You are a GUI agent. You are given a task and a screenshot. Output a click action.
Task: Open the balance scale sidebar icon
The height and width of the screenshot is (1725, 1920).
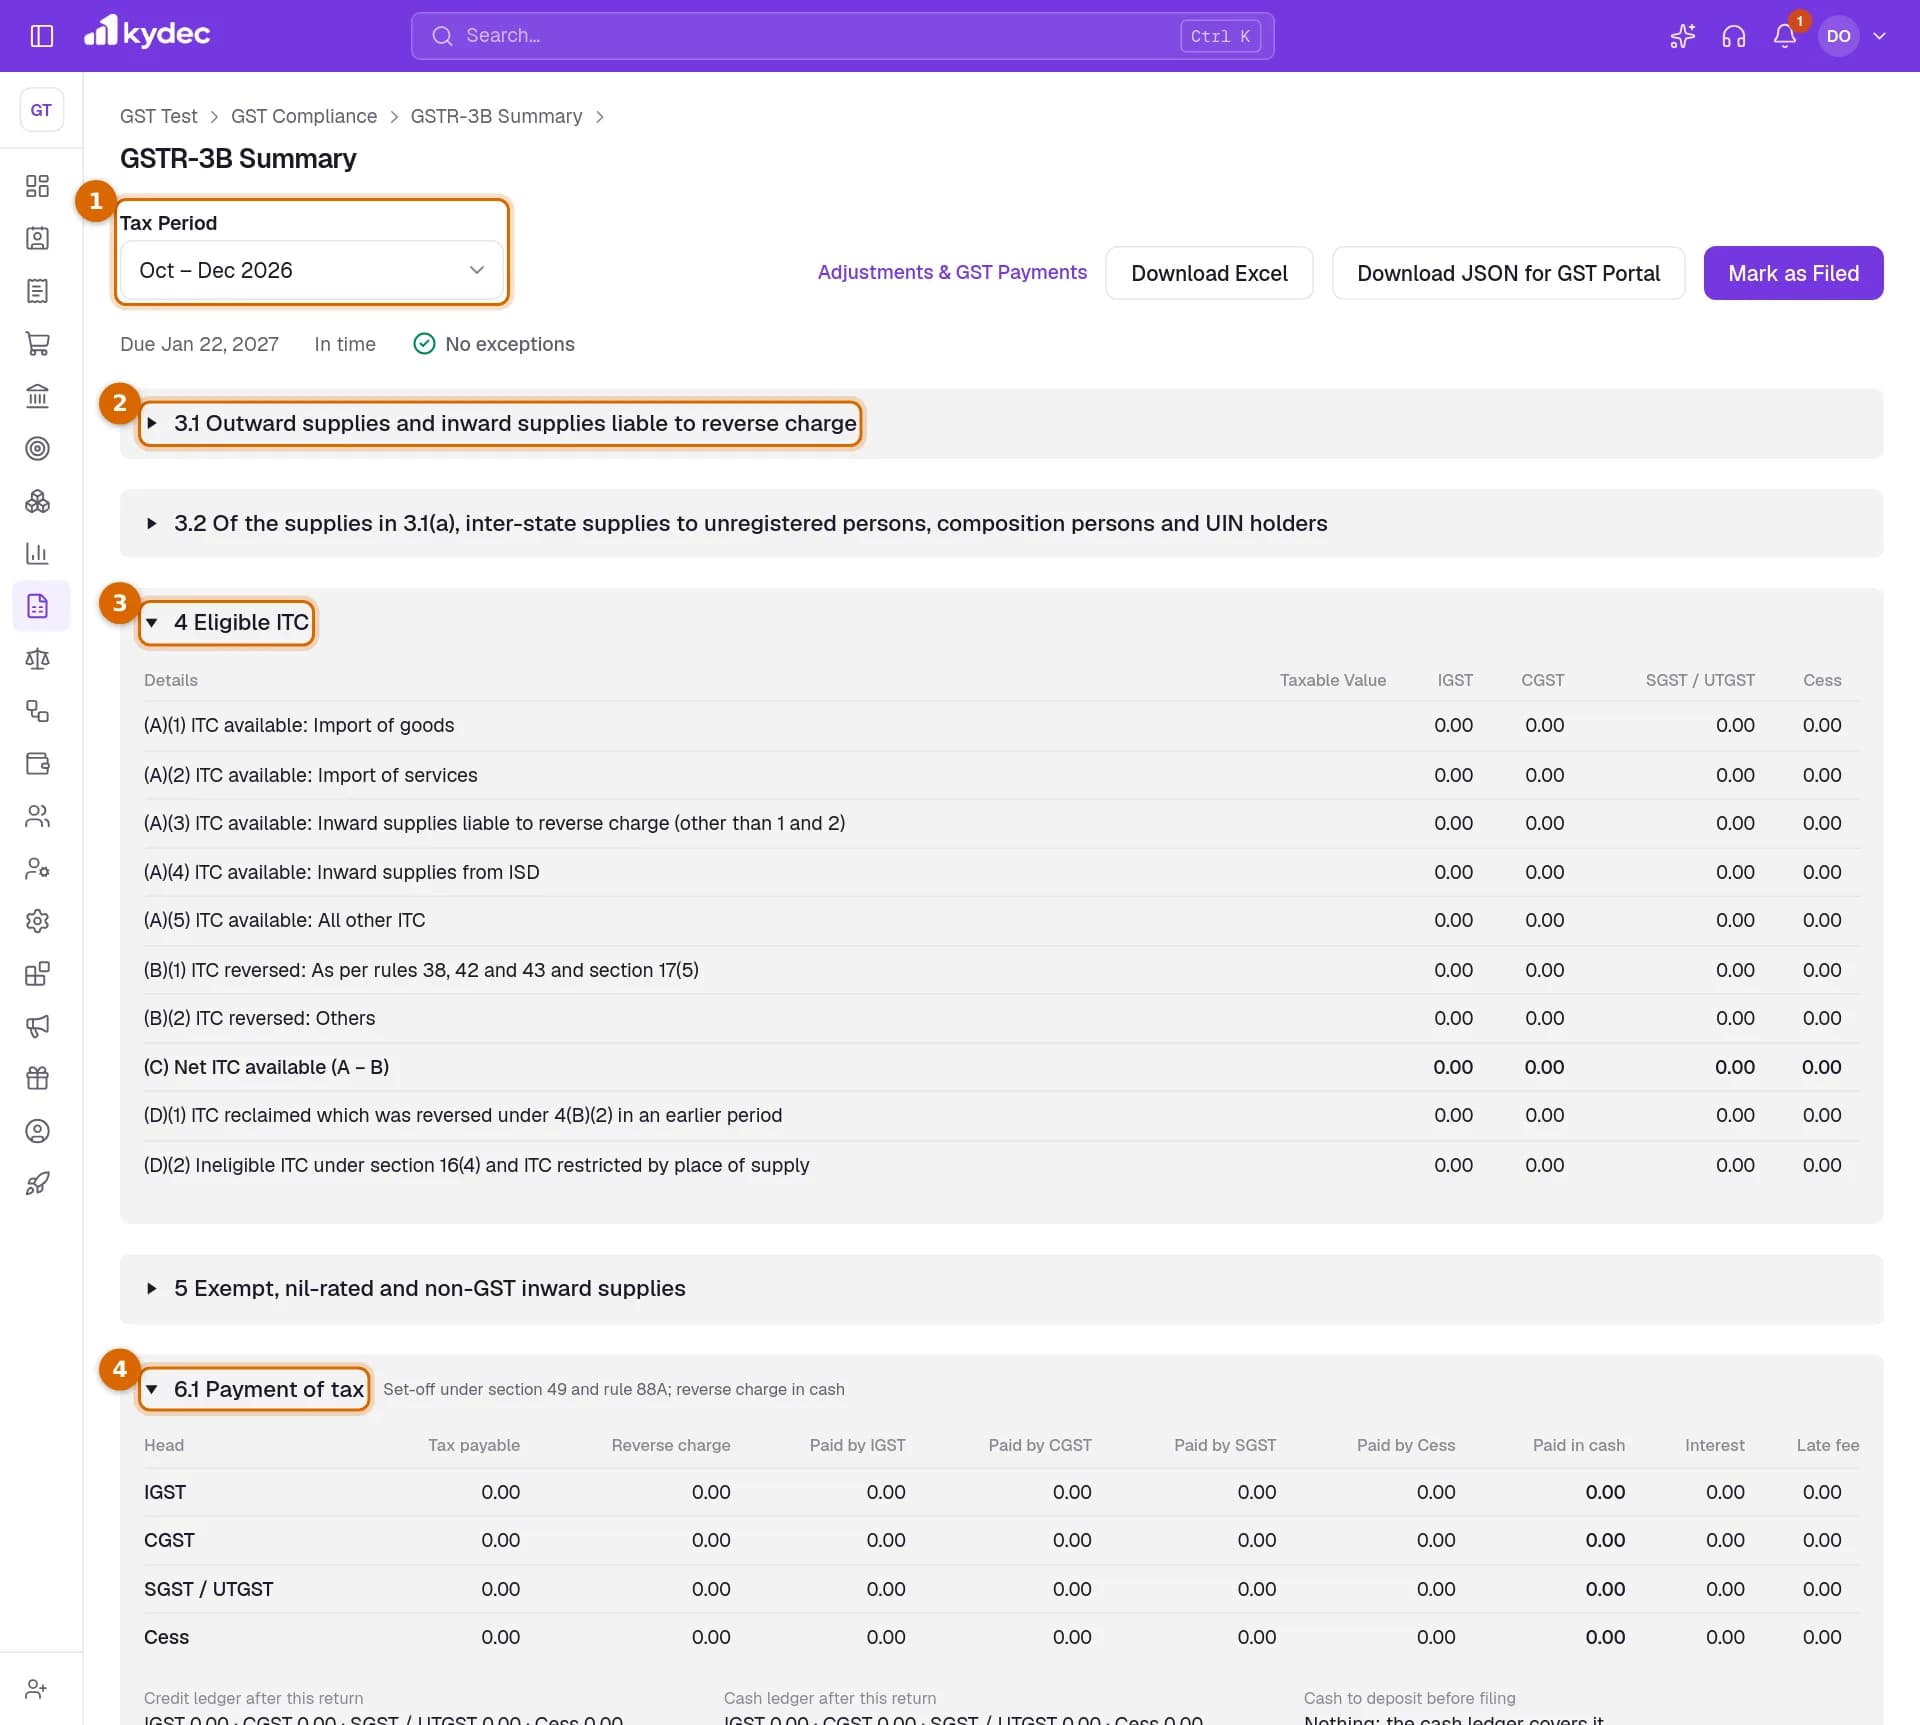pyautogui.click(x=38, y=658)
